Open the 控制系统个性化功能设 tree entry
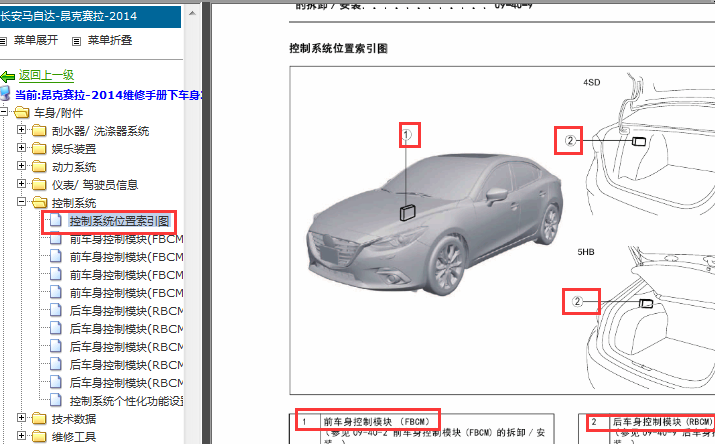Viewport: 715px width, 444px height. click(126, 401)
